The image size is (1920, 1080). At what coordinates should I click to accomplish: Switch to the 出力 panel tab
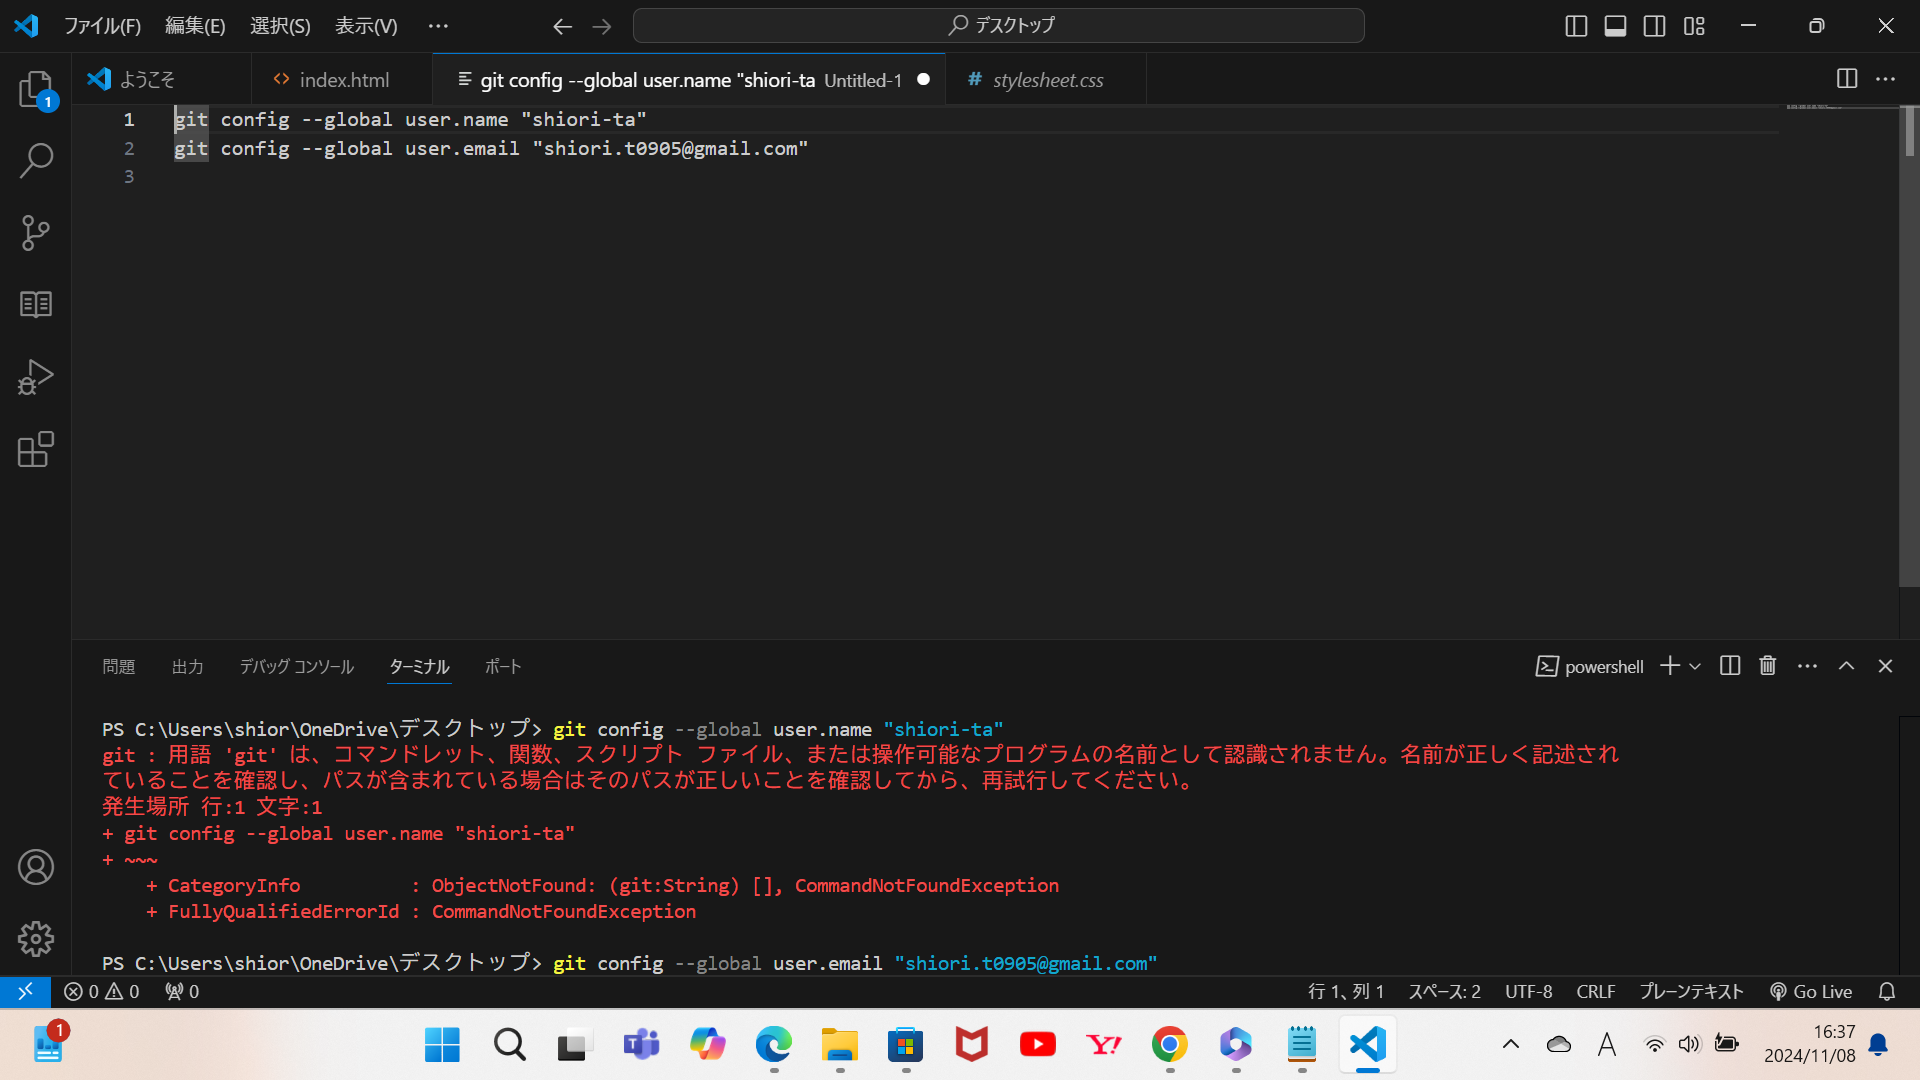coord(187,667)
